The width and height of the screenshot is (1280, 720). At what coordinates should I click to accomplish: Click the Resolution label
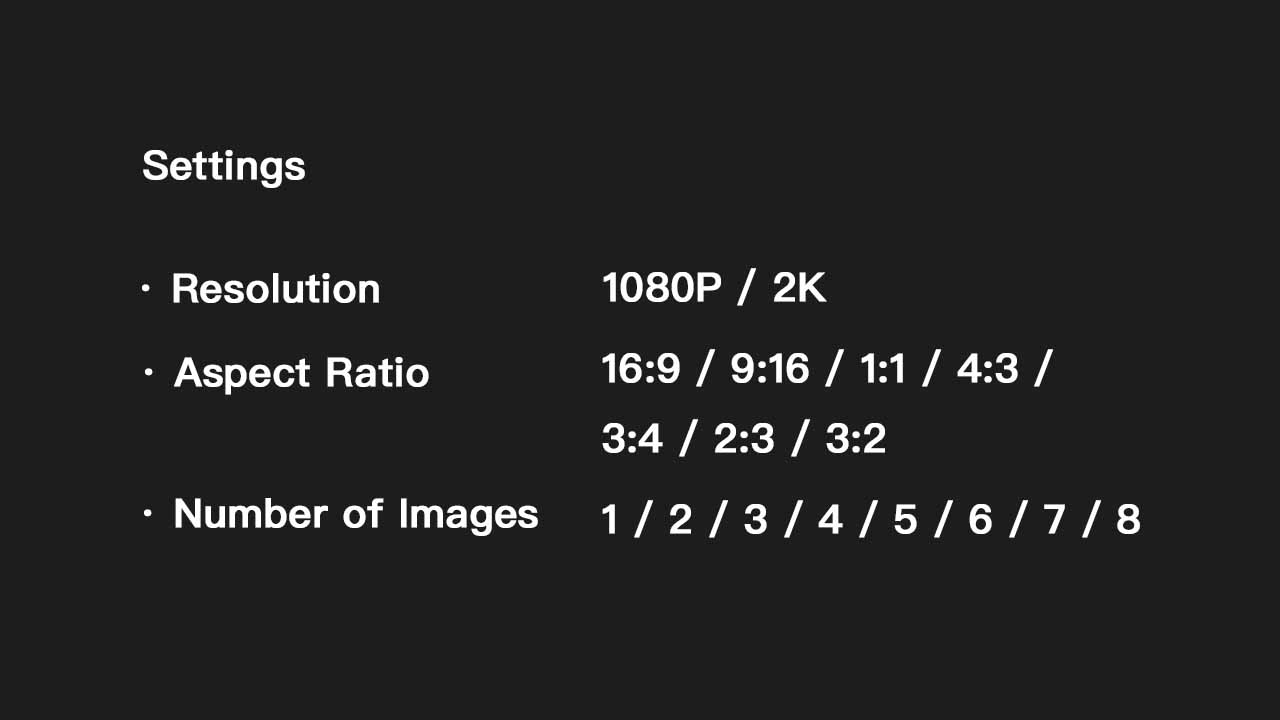[275, 289]
